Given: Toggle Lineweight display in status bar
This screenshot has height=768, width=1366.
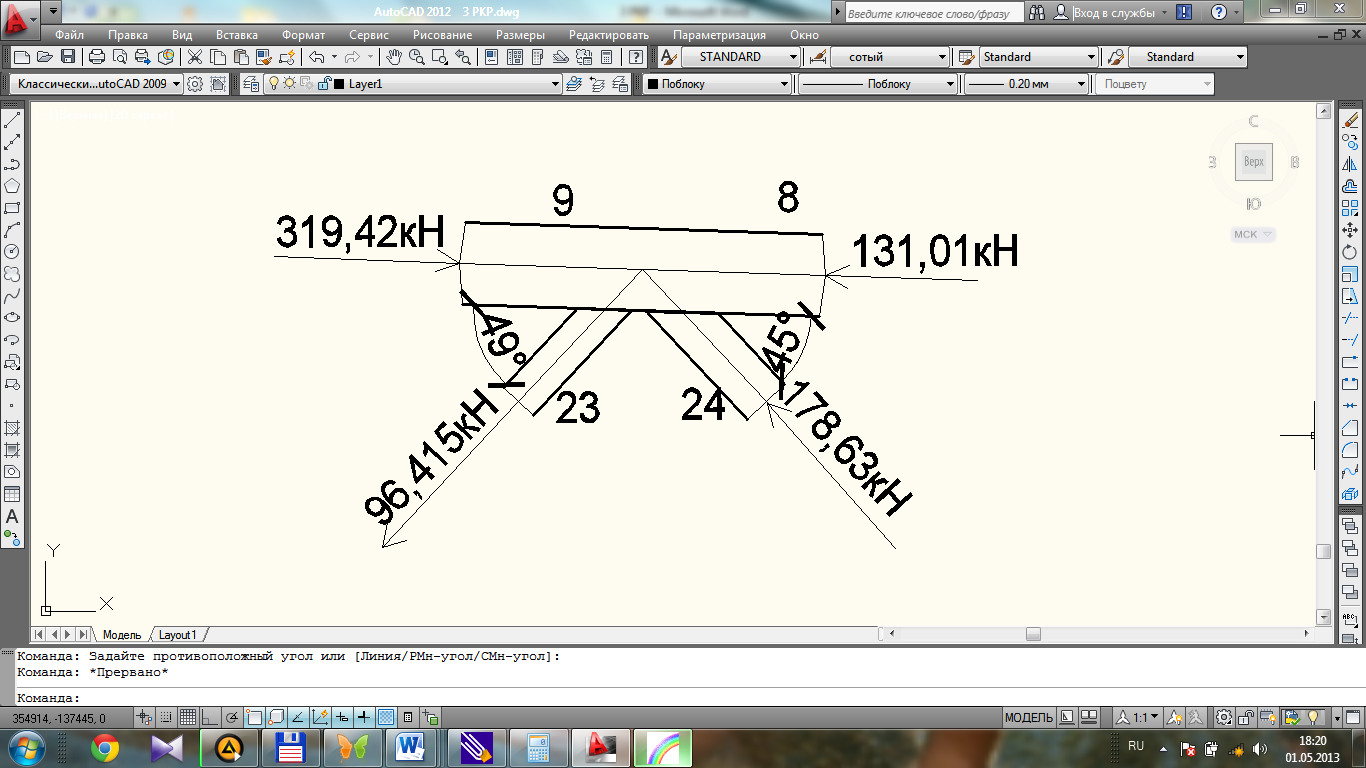Looking at the screenshot, I should 364,717.
